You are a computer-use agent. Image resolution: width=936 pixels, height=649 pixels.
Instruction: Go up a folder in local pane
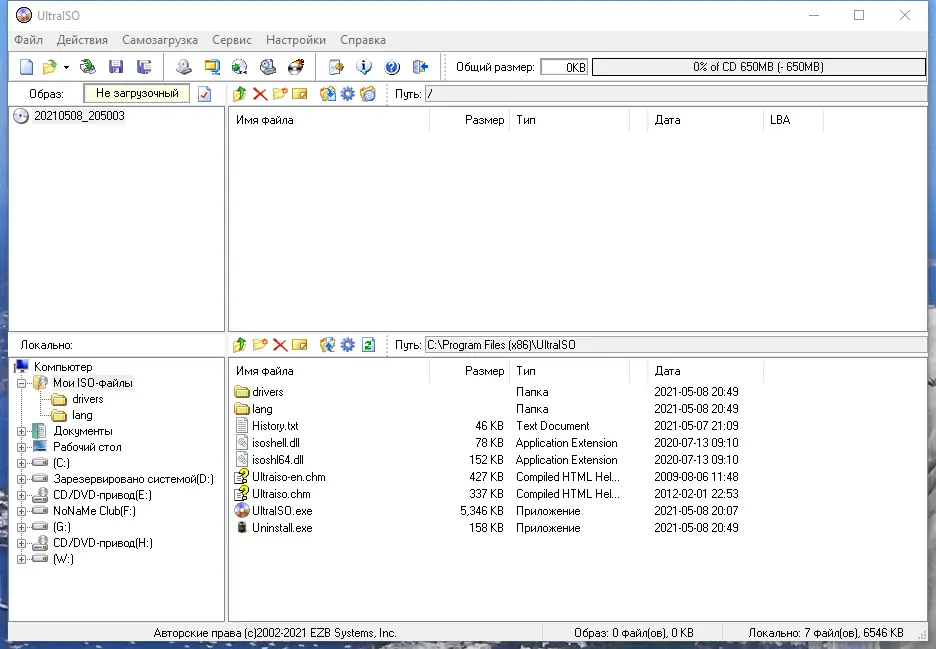(240, 345)
